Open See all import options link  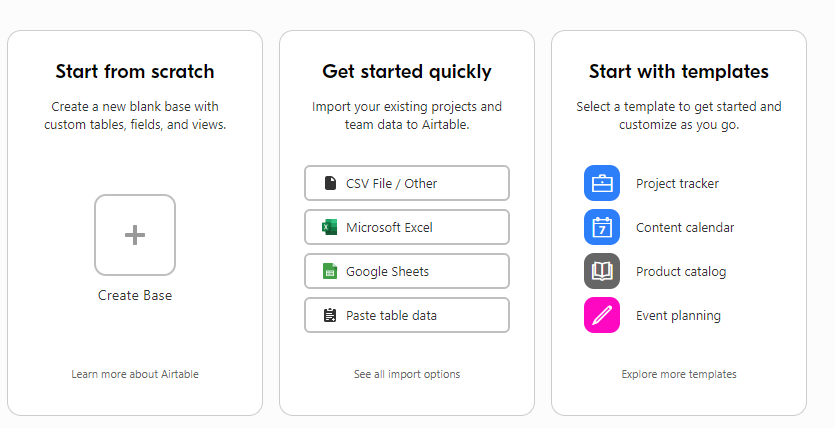[407, 374]
